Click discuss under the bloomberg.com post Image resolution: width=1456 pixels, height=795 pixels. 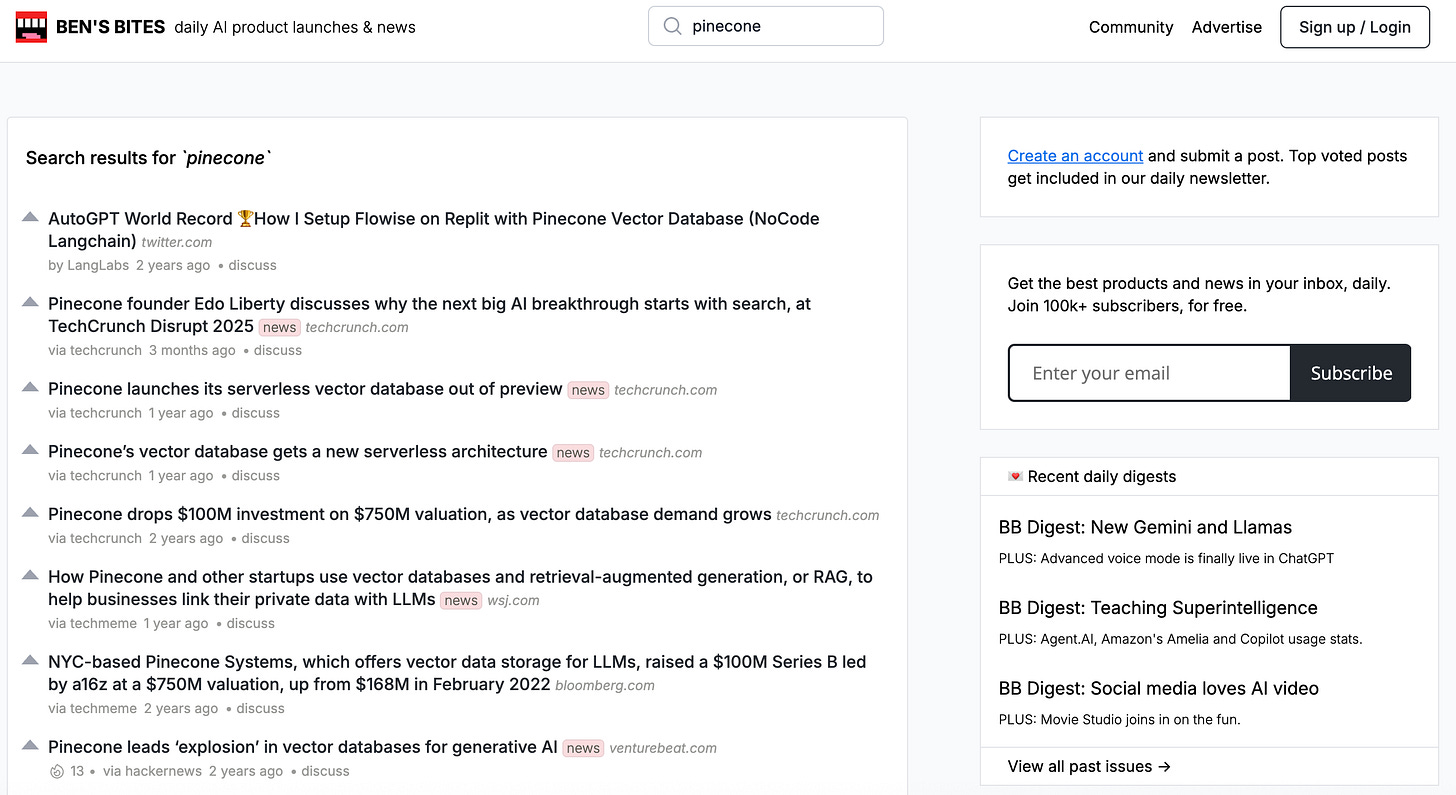coord(261,708)
